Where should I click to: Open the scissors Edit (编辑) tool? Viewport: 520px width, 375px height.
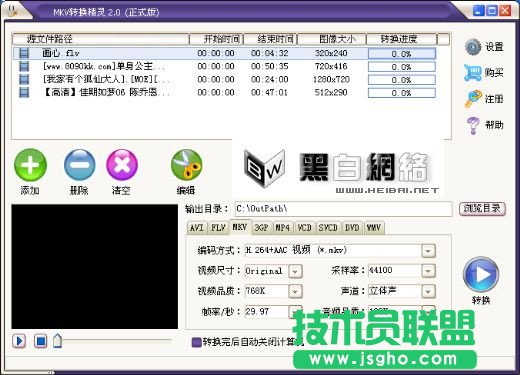(186, 165)
